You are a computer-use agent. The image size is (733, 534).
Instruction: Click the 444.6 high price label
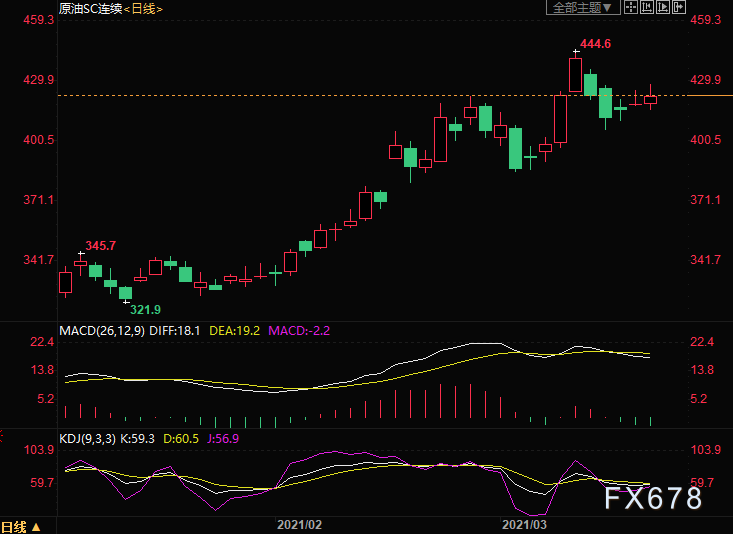(x=595, y=43)
